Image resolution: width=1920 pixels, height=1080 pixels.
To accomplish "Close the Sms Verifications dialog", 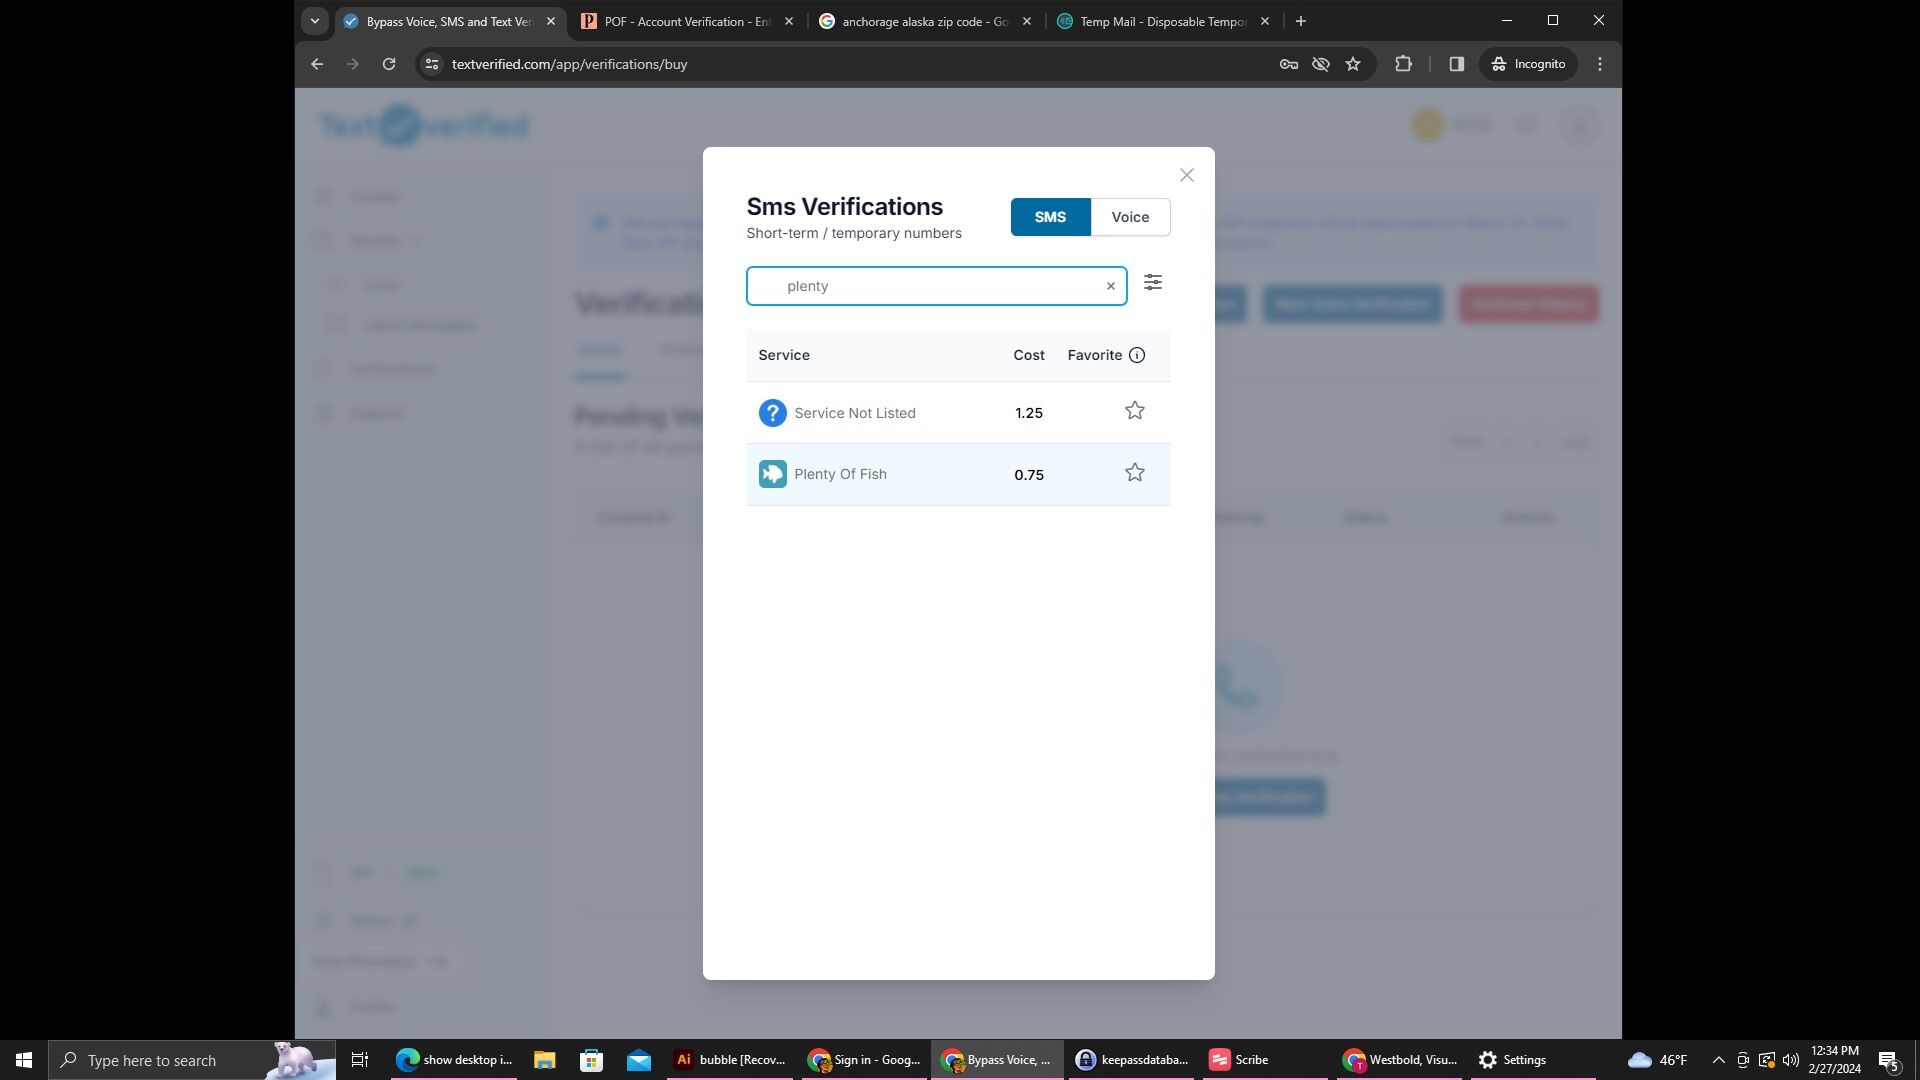I will 1186,175.
